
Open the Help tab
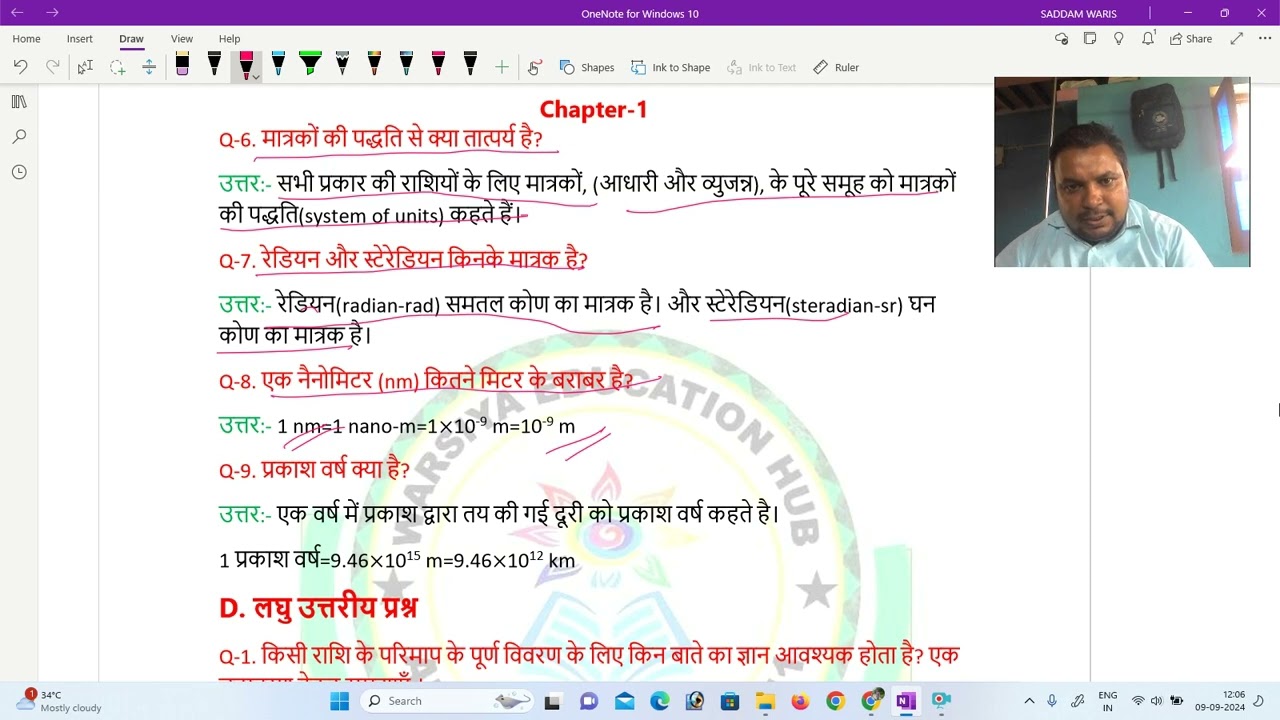pos(229,38)
